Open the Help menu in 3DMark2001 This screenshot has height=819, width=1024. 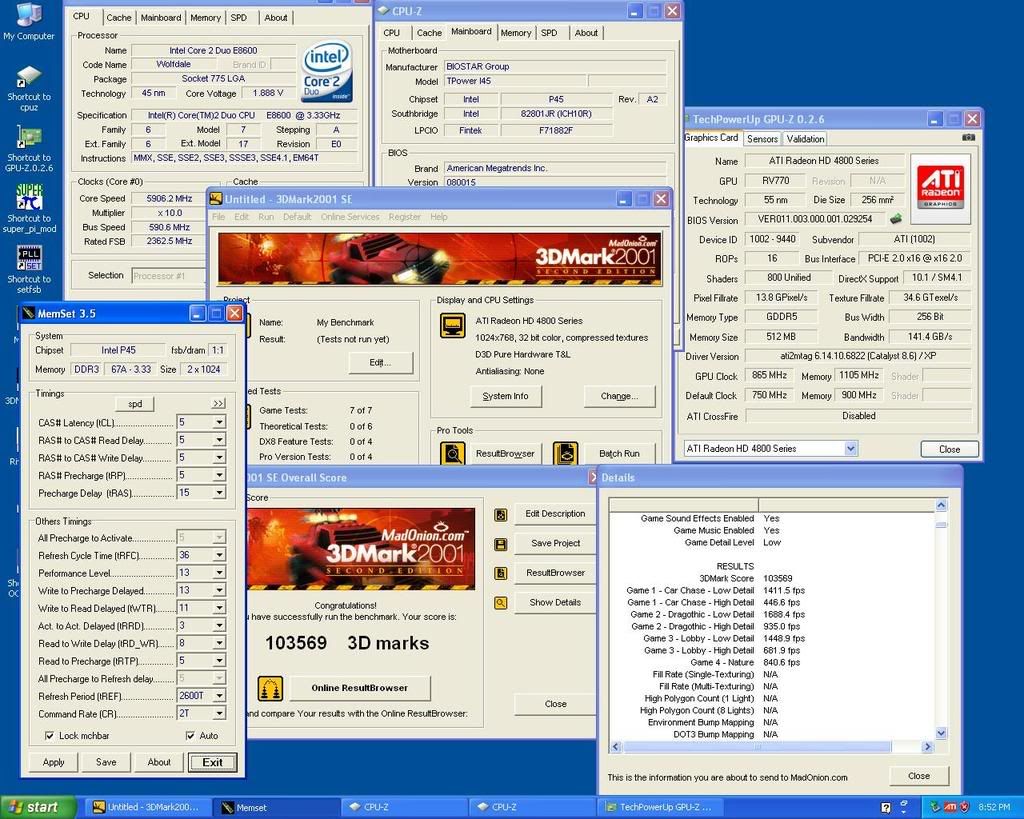point(439,217)
